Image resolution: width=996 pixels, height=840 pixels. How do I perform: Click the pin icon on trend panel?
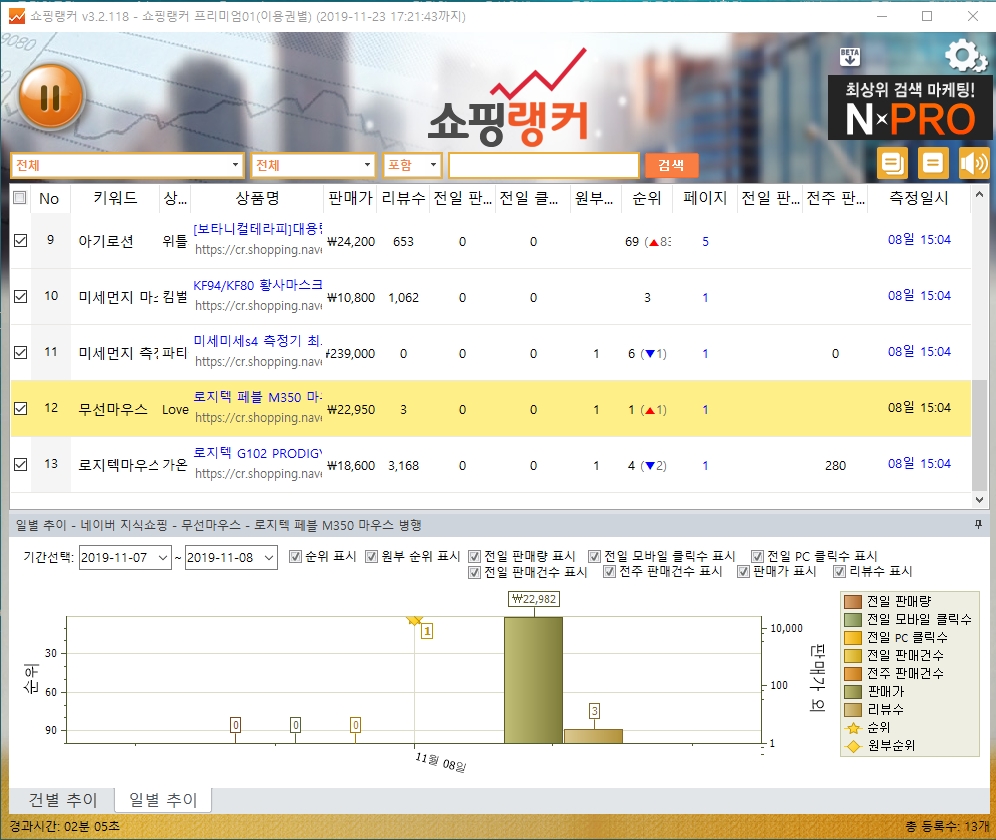(977, 524)
